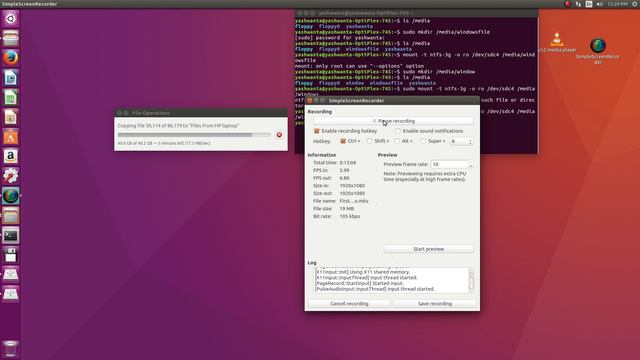Open the floppy disk launcher icon
Screen dimensions: 640x360
pos(11,255)
